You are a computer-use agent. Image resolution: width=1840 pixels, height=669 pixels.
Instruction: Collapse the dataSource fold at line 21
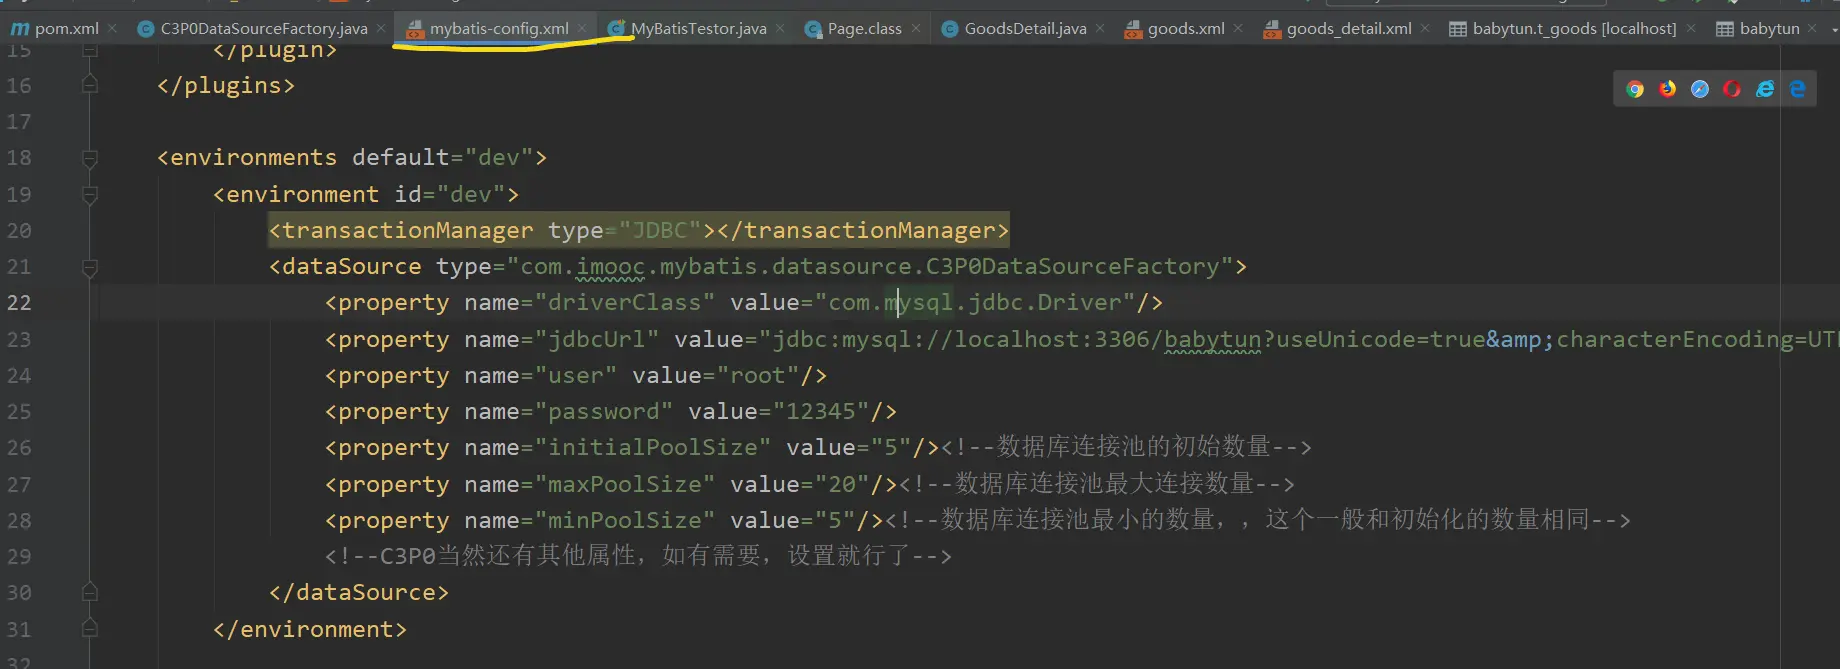(x=89, y=267)
